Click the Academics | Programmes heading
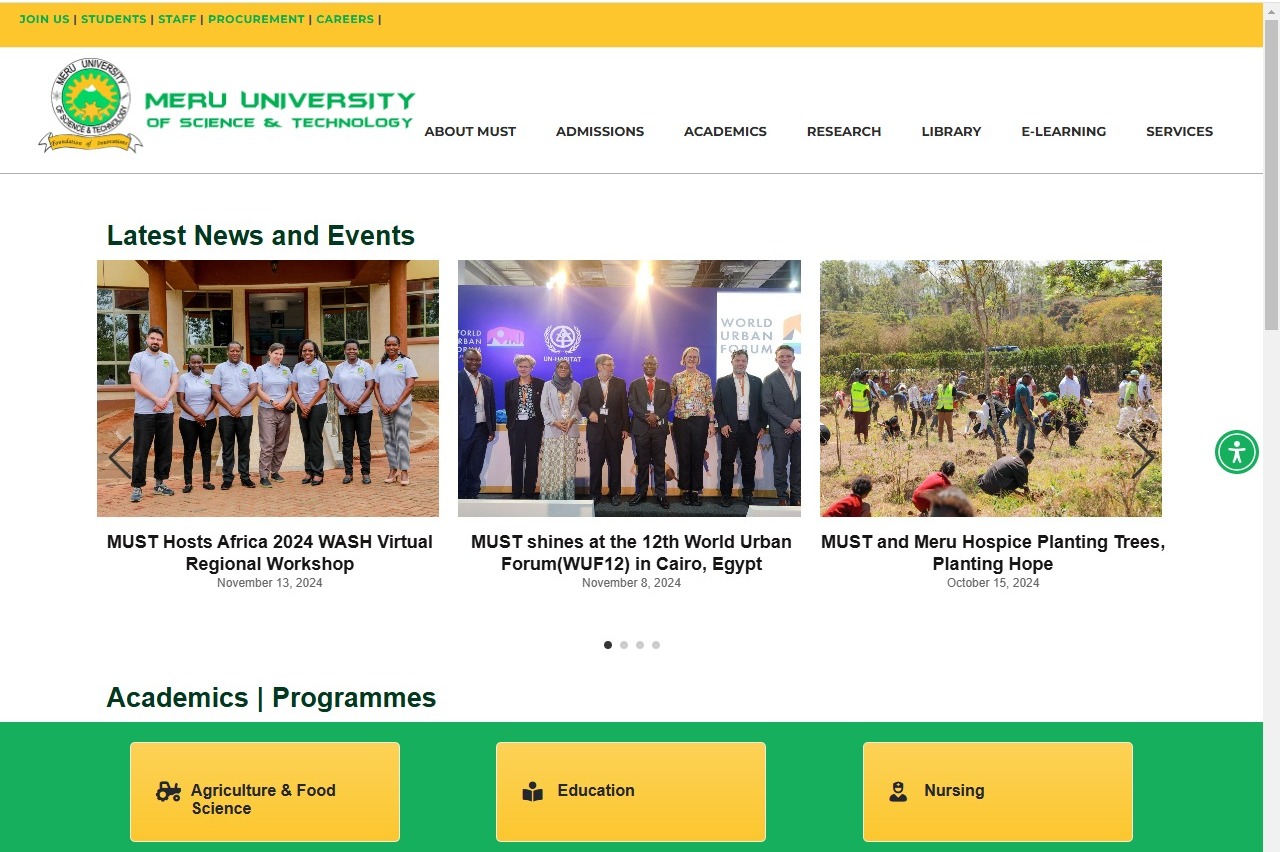This screenshot has width=1280, height=852. pyautogui.click(x=272, y=698)
